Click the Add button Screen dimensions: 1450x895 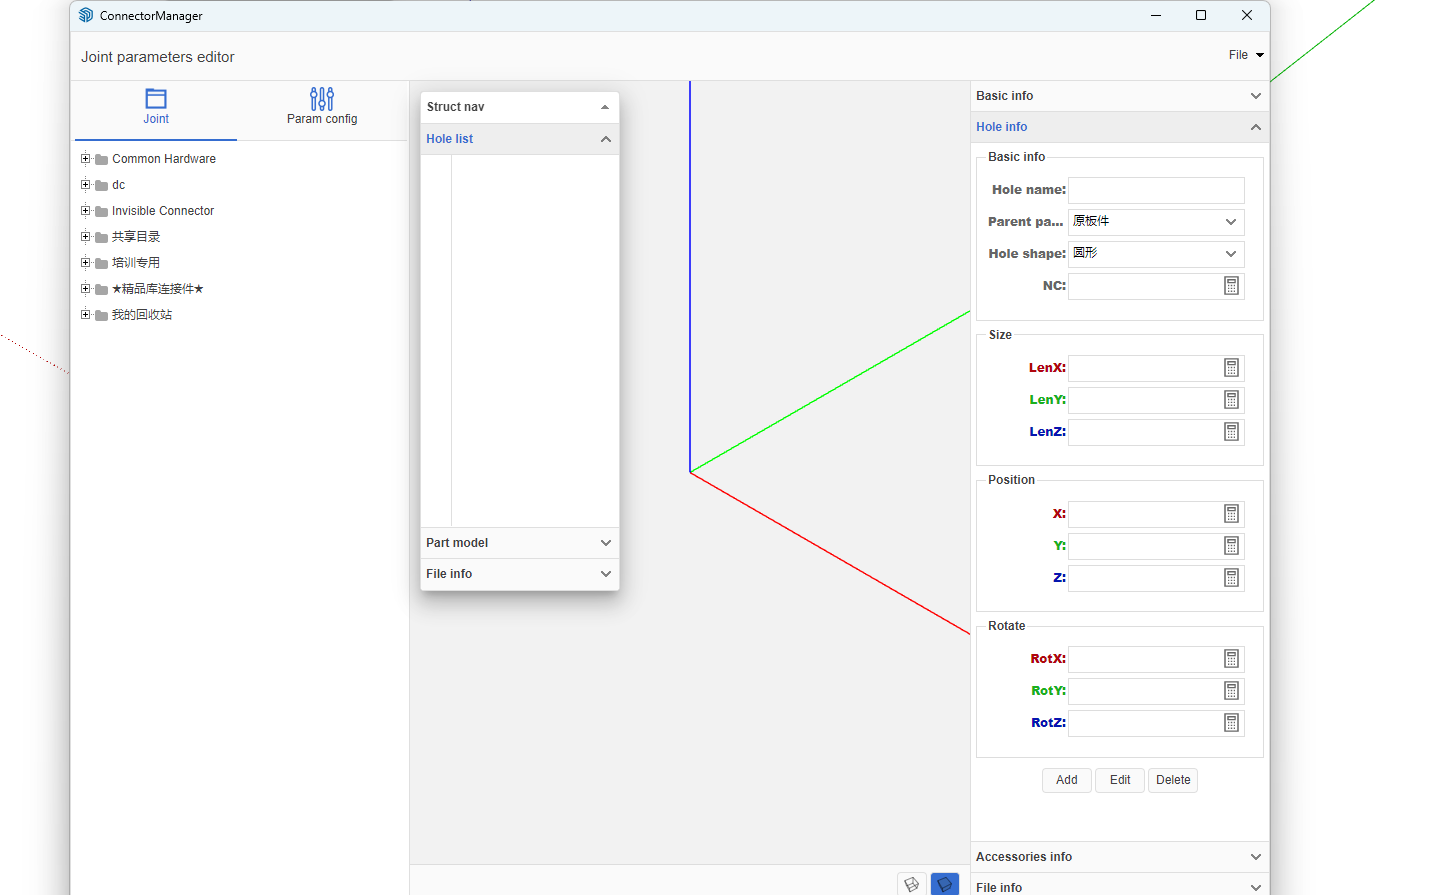coord(1066,780)
